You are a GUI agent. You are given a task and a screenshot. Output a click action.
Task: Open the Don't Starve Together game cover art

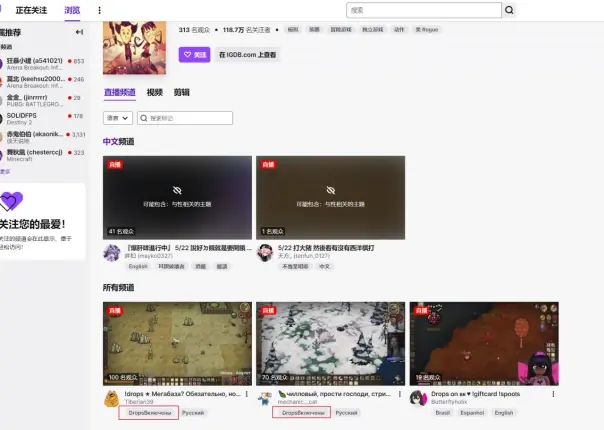coord(134,47)
